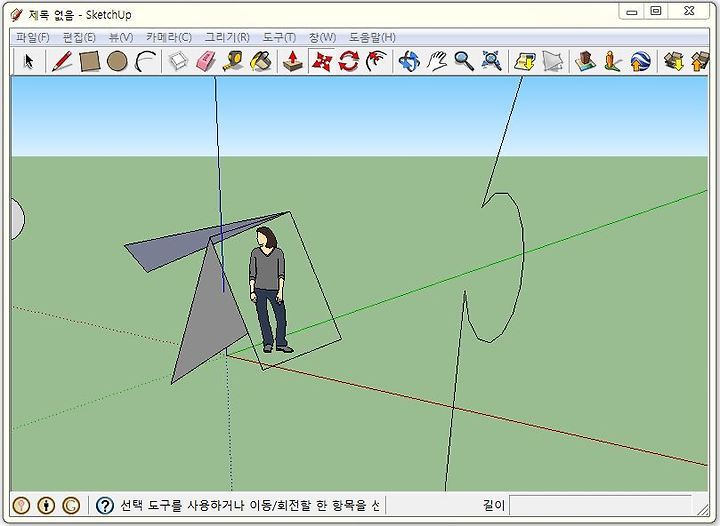Open the 편집(E) menu
This screenshot has height=526, width=720.
79,37
